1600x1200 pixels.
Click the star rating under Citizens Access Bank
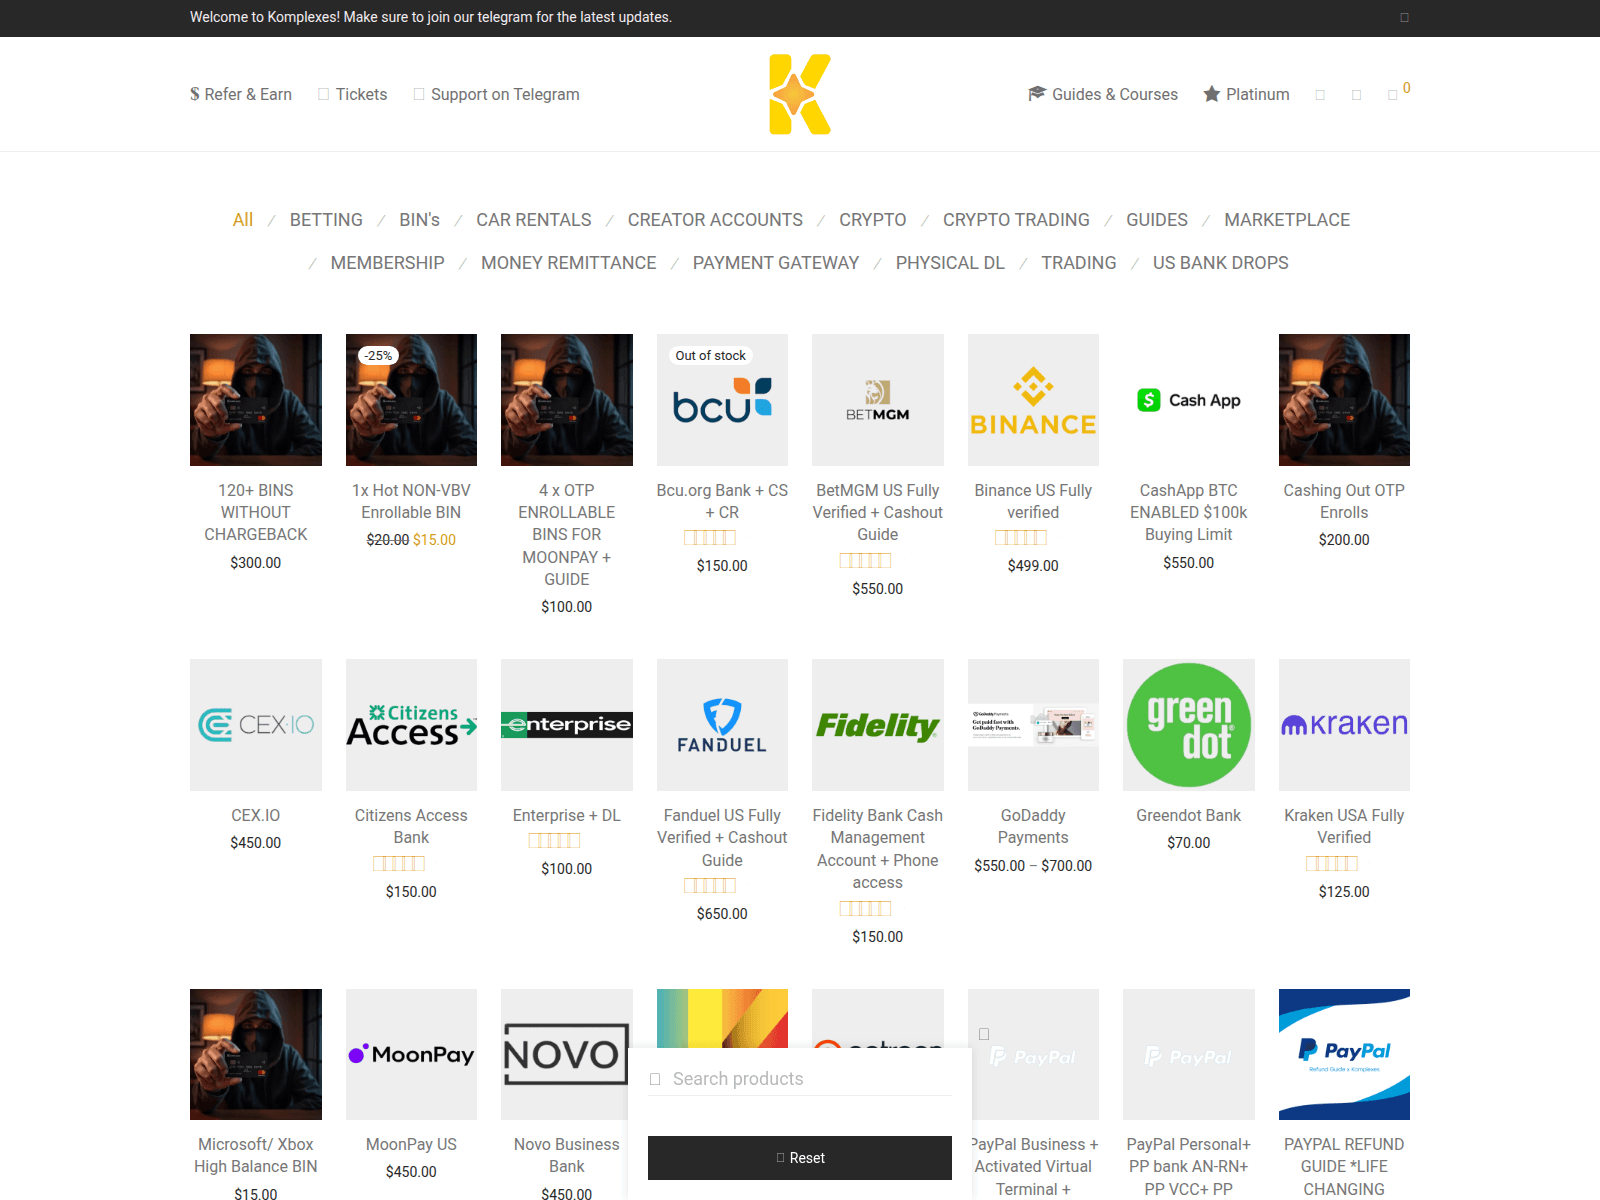click(399, 864)
